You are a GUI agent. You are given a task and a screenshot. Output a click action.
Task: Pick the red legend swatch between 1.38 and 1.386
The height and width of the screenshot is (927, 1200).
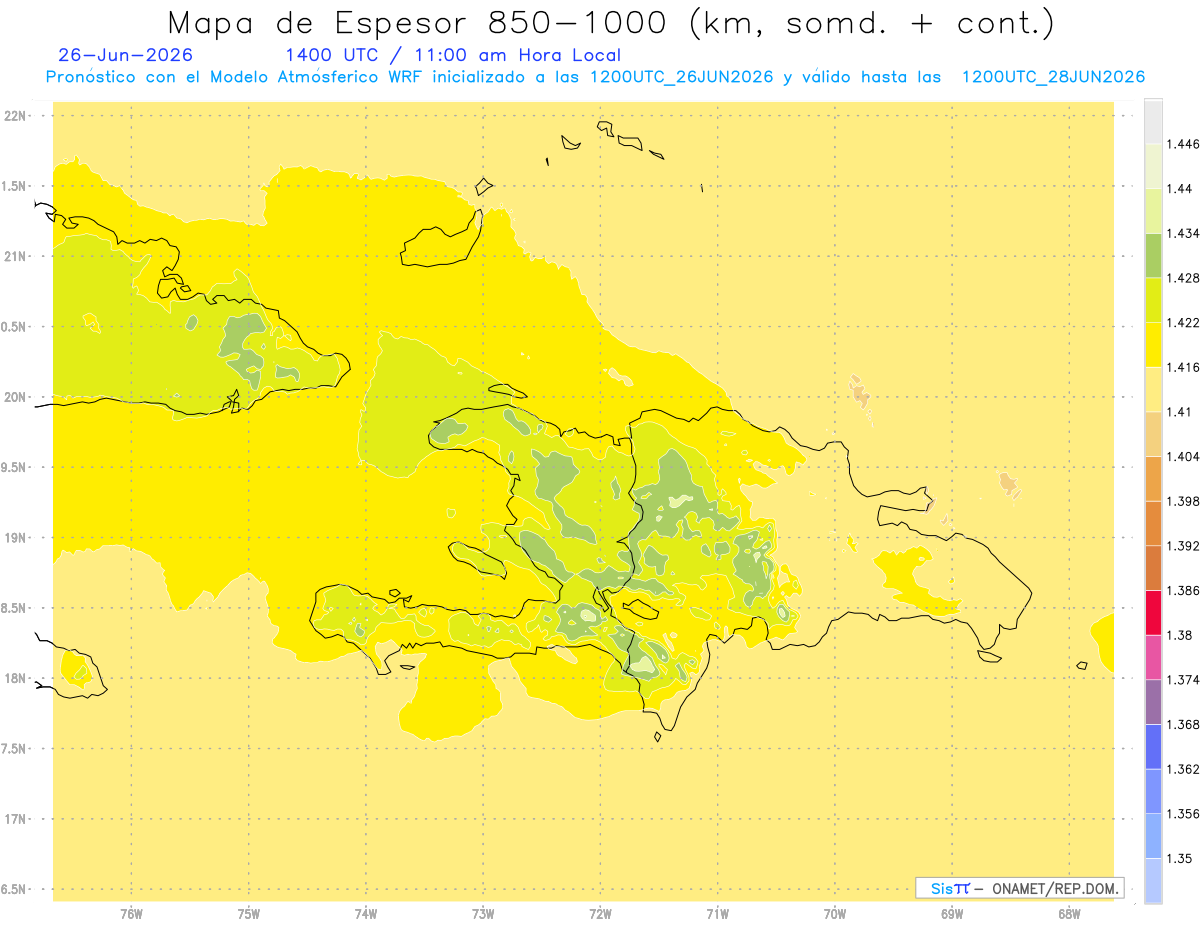point(1153,612)
